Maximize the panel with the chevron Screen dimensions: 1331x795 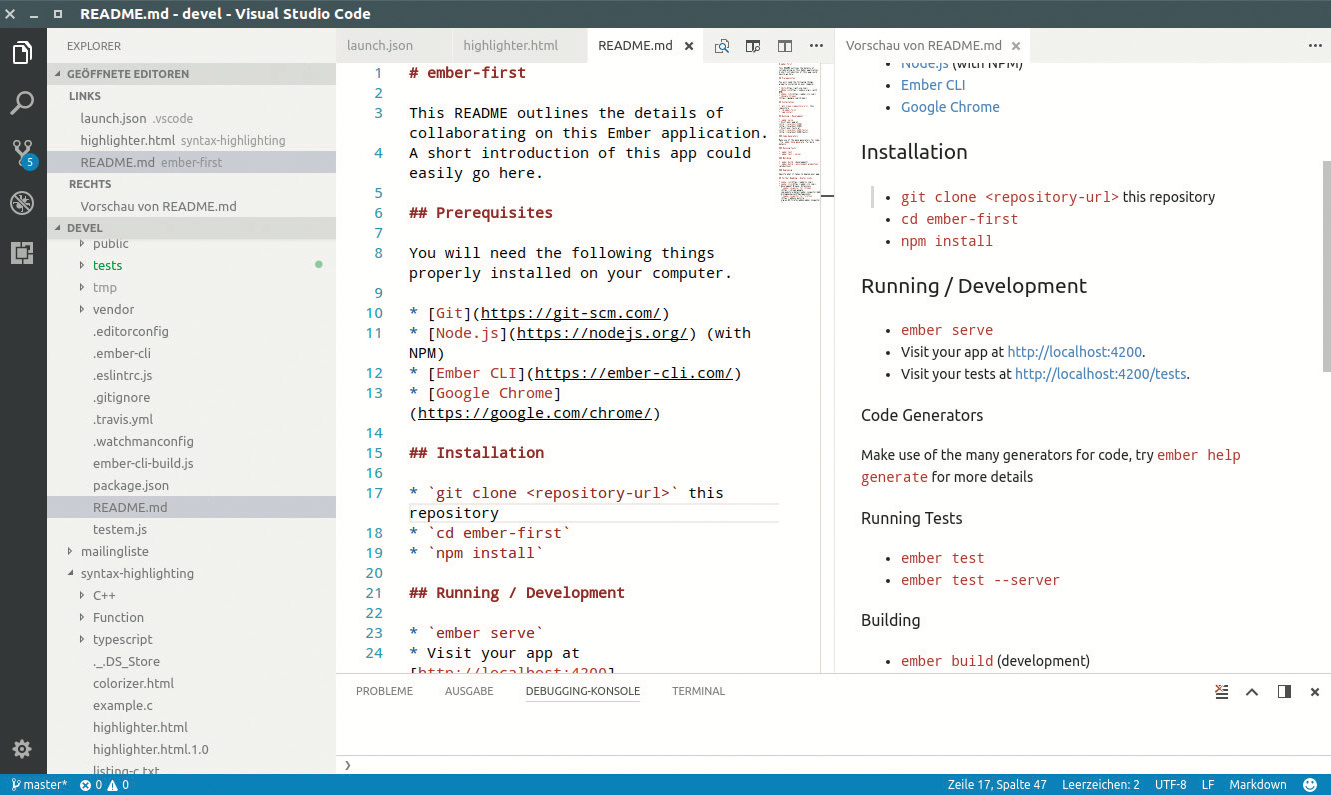point(1252,691)
